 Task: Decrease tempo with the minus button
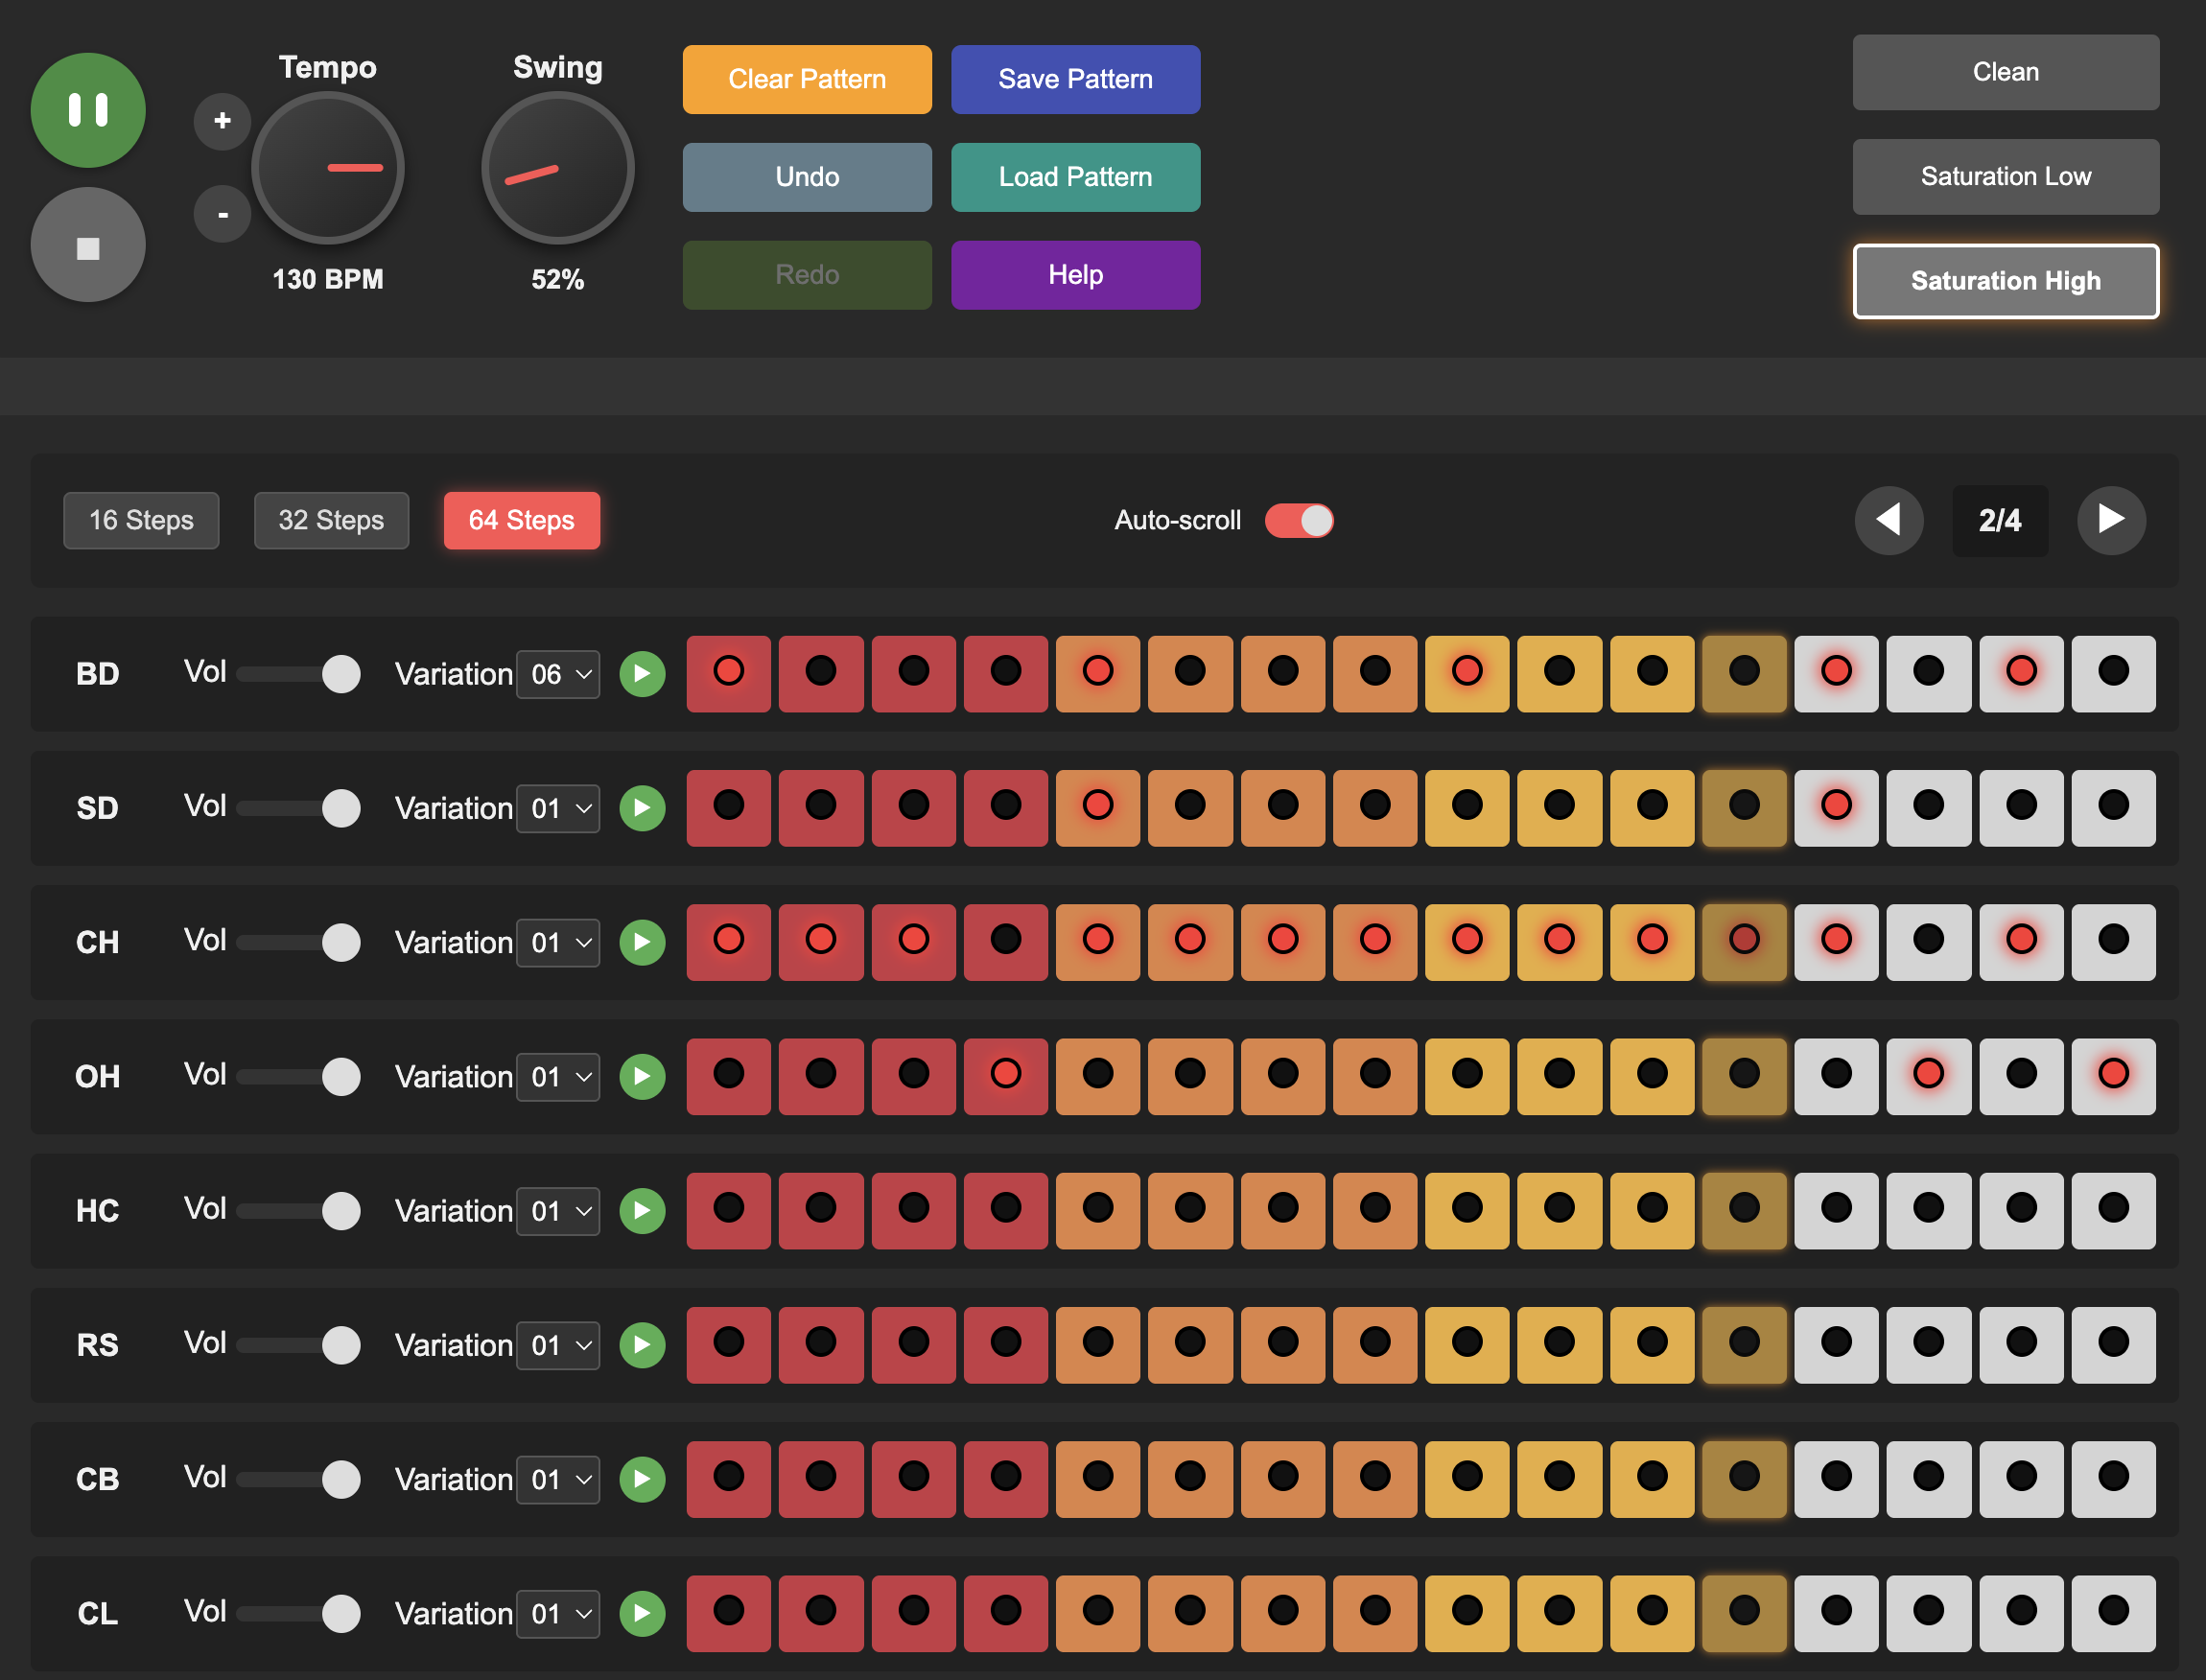222,214
